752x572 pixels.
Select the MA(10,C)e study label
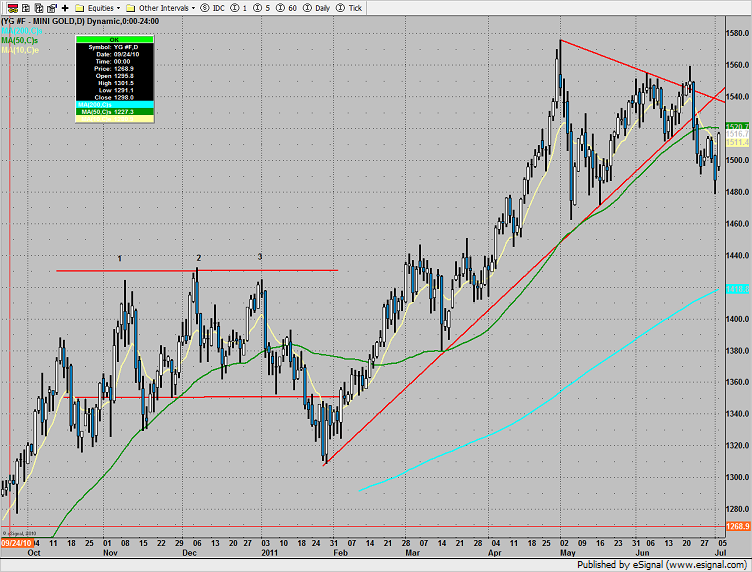tap(20, 50)
